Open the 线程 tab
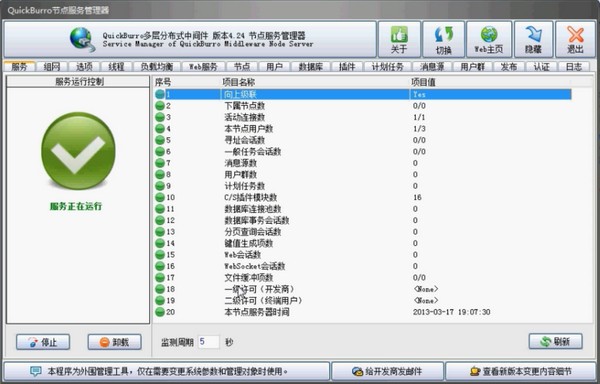 116,67
